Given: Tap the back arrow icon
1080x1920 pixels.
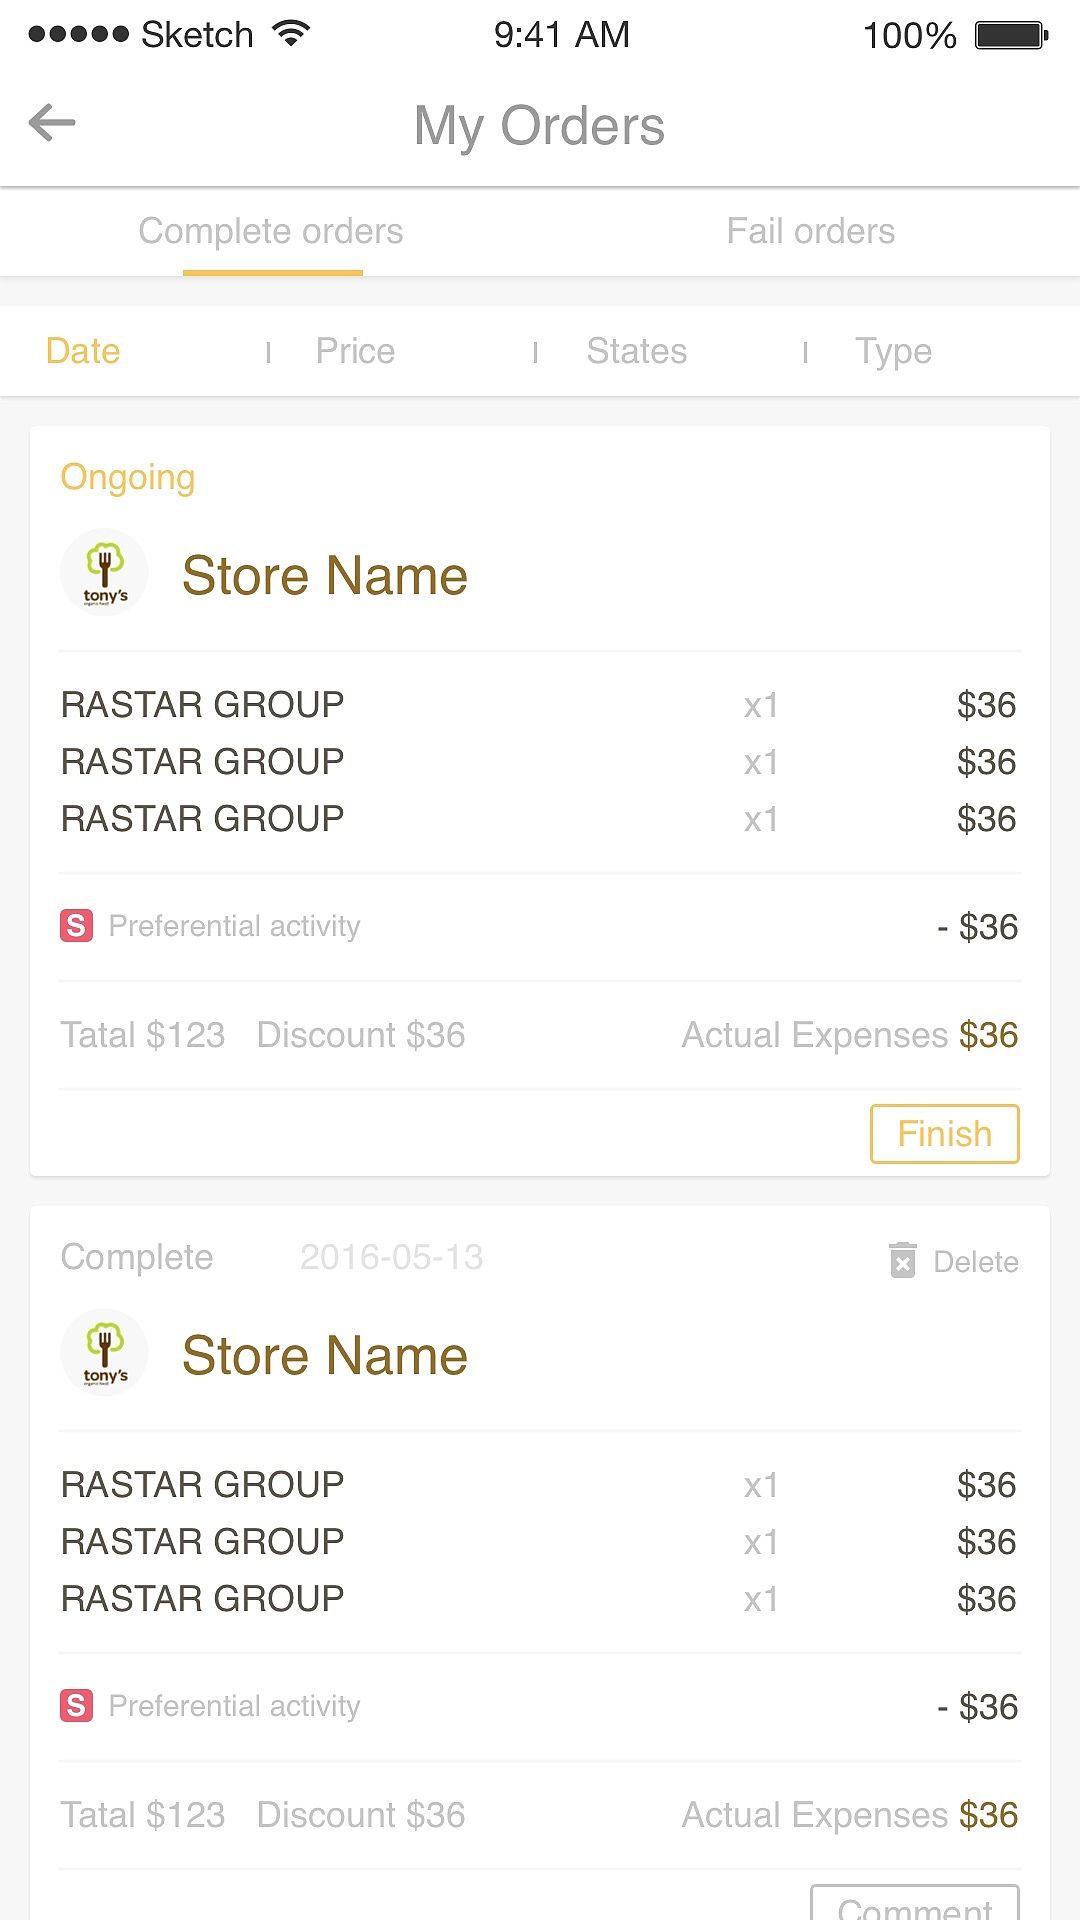Looking at the screenshot, I should pyautogui.click(x=52, y=123).
